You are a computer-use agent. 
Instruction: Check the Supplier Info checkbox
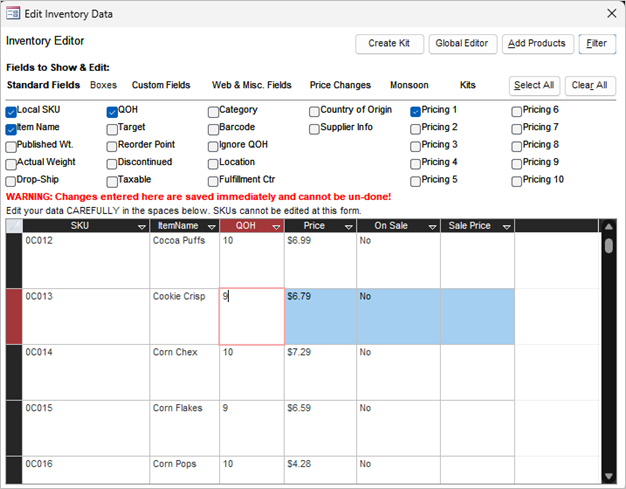(314, 129)
